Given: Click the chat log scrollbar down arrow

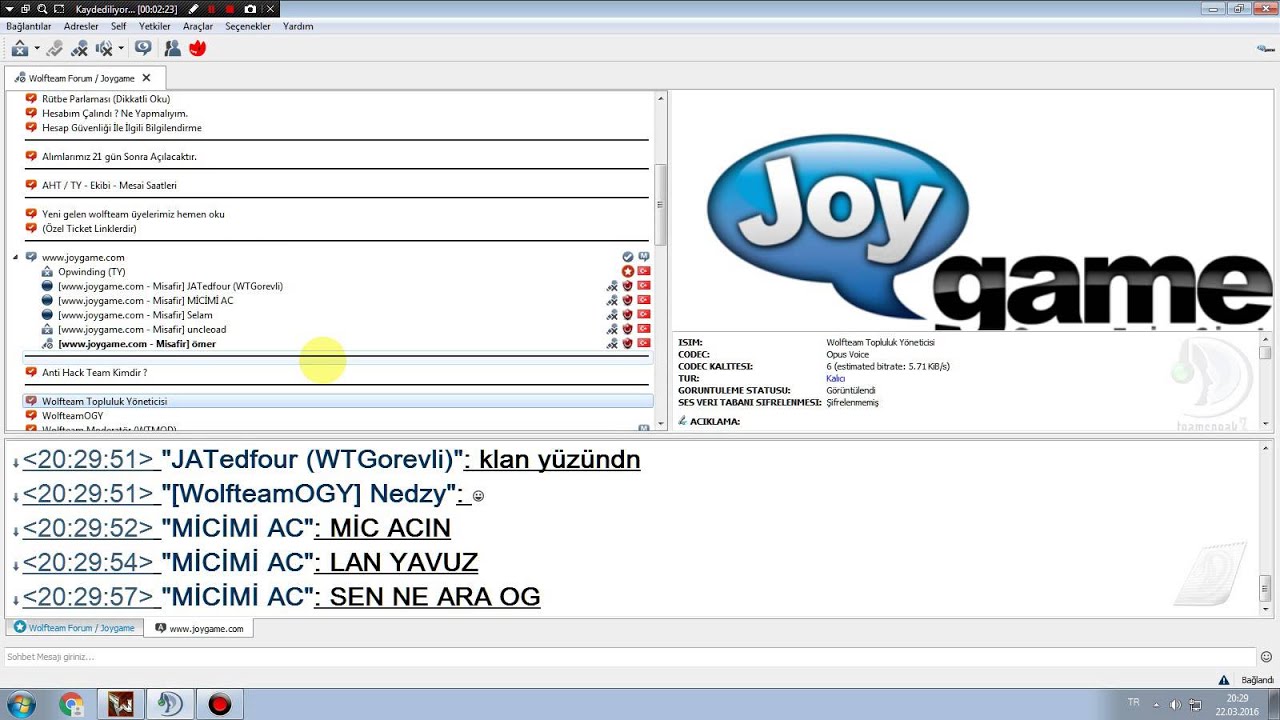Looking at the screenshot, I should (x=1265, y=608).
